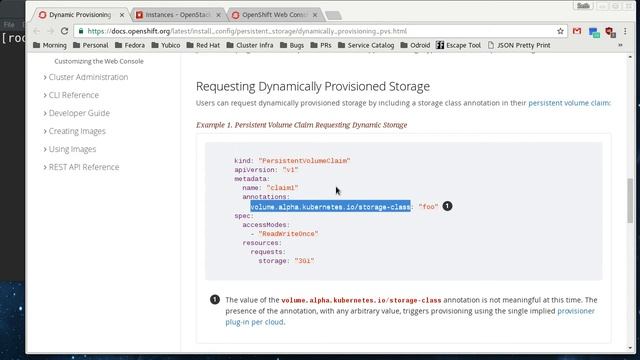Open Customizing the Web Console page
The width and height of the screenshot is (640, 360).
99,61
